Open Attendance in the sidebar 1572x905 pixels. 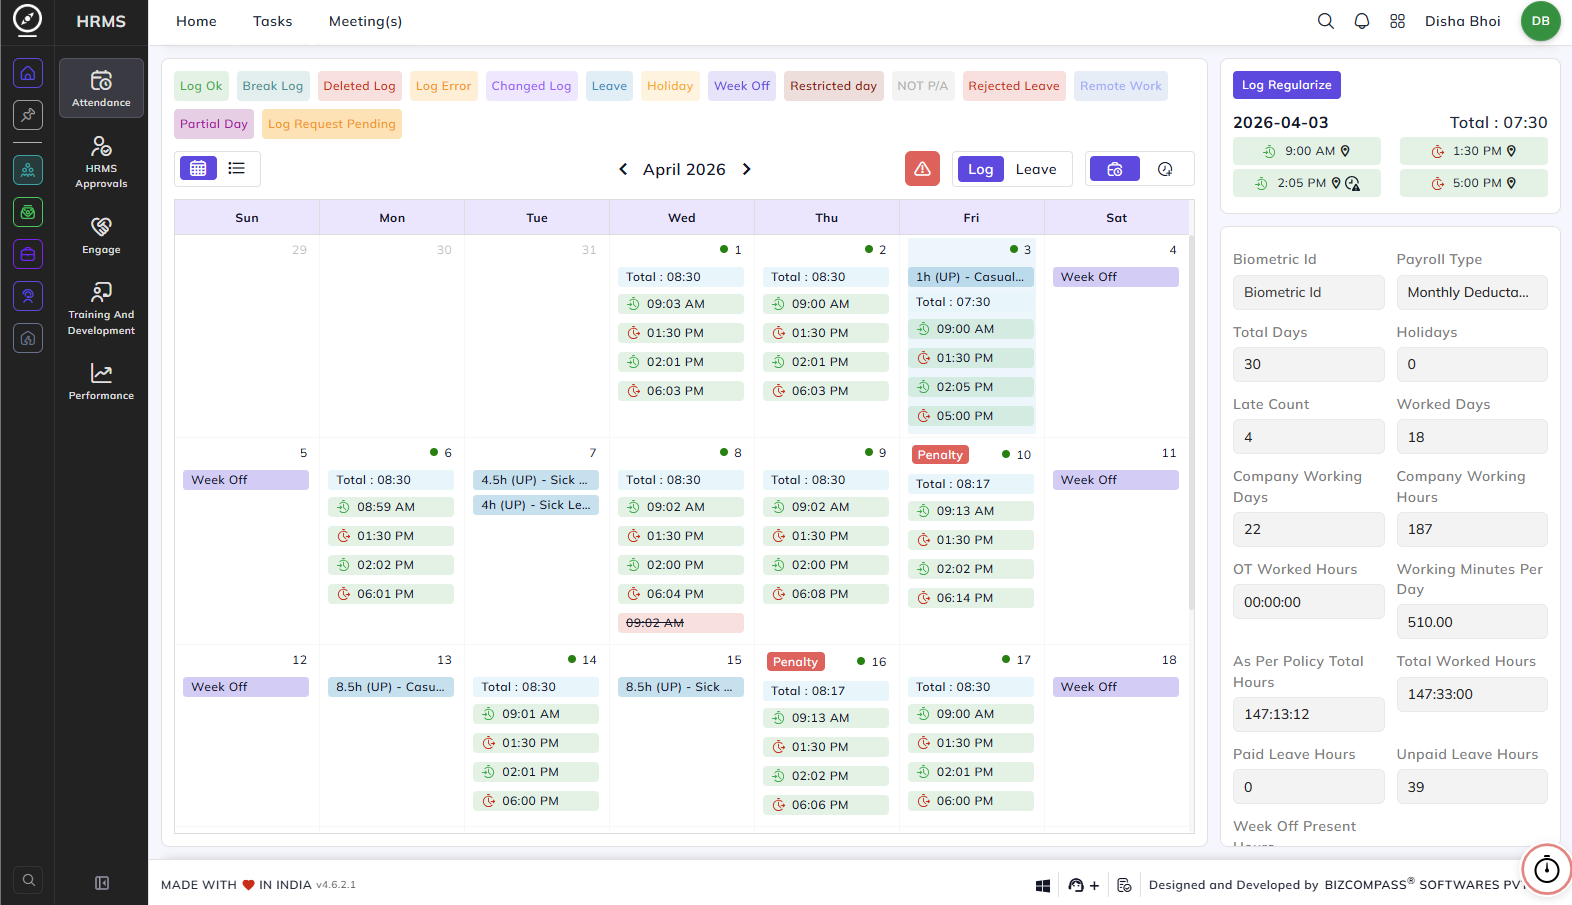(101, 88)
